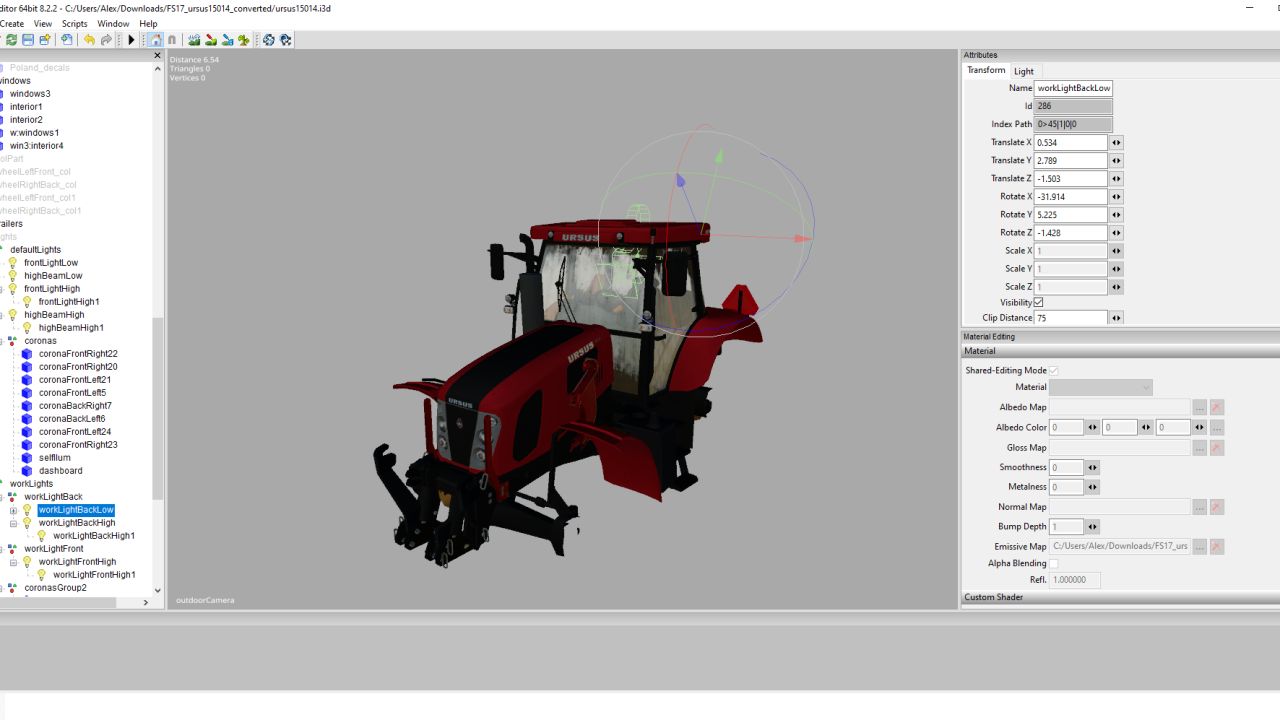Open the Albedo Color picker button

click(1217, 427)
